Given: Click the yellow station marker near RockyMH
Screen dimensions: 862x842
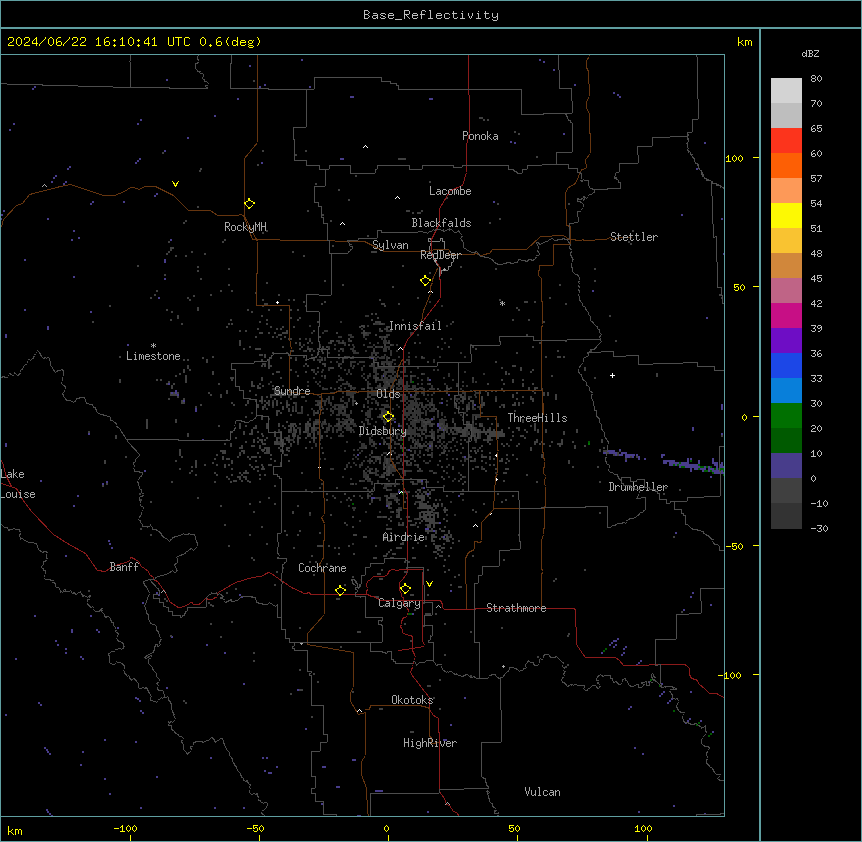Looking at the screenshot, I should (249, 203).
